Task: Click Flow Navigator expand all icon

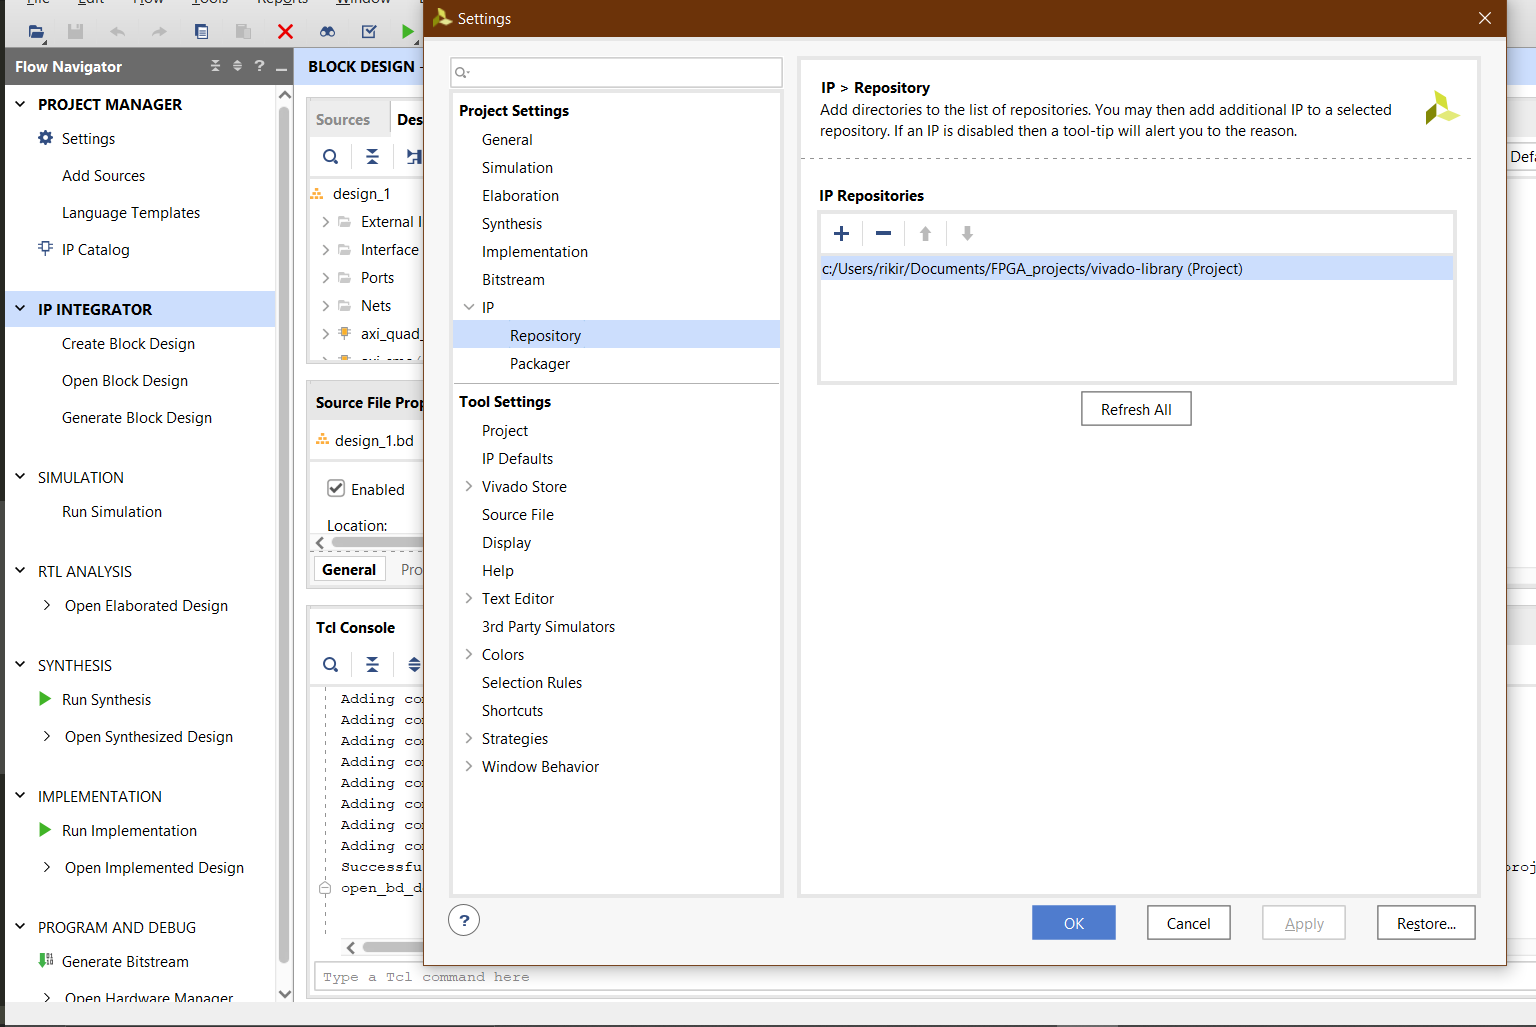Action: 237,66
